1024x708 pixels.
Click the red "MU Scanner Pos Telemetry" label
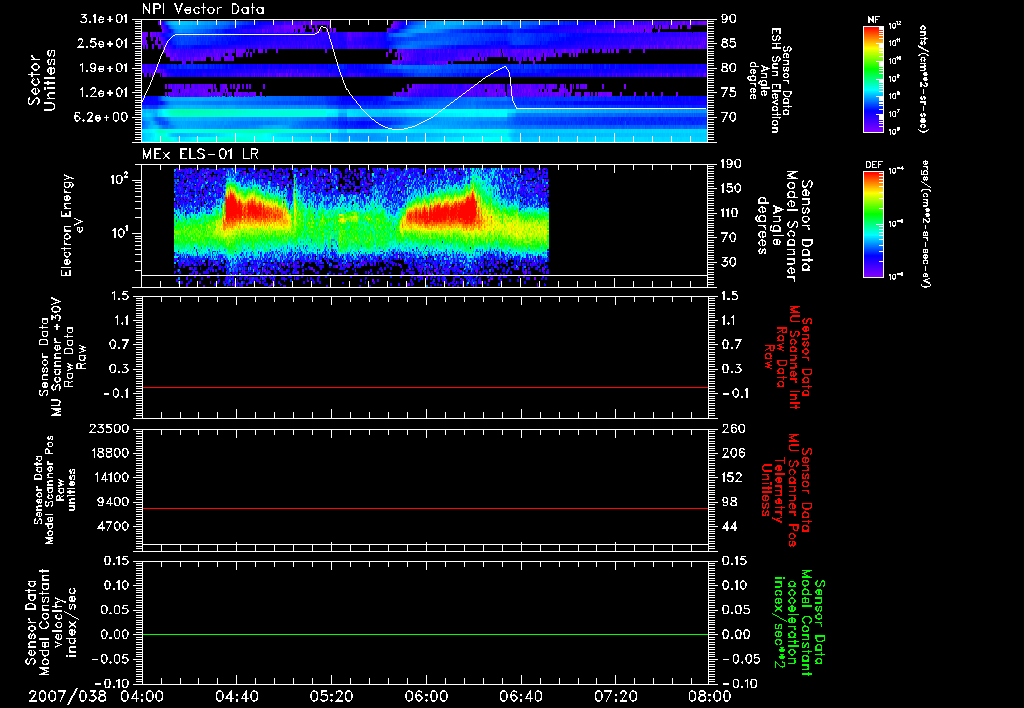(x=787, y=490)
